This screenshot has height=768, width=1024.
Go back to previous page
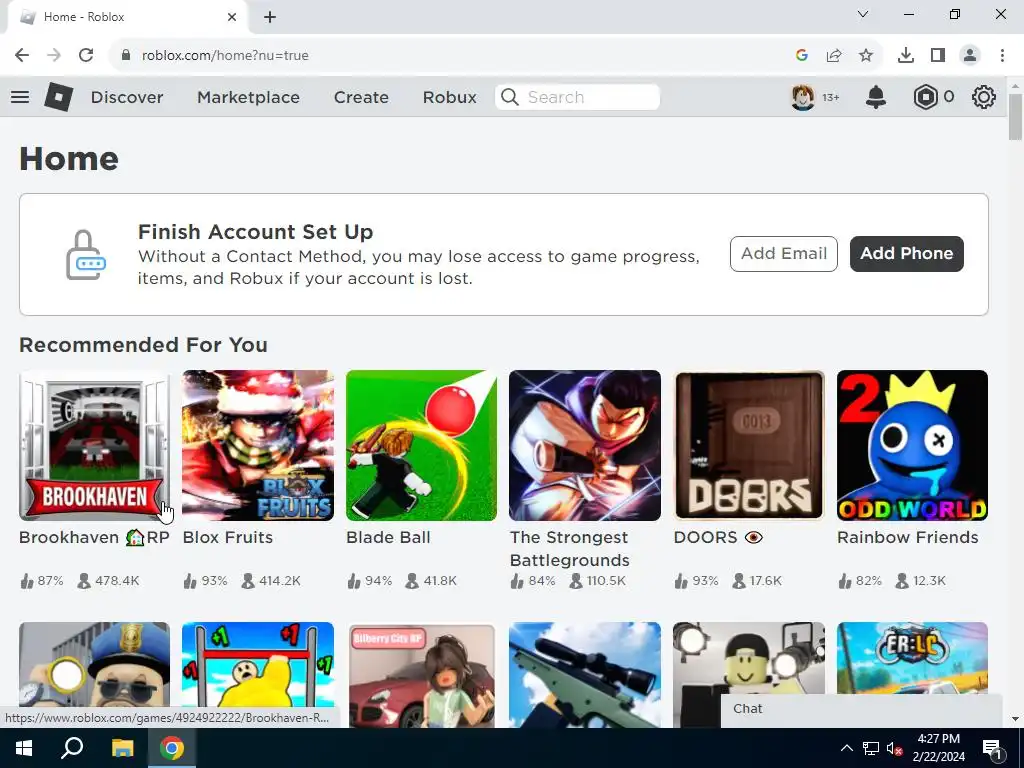pyautogui.click(x=22, y=55)
